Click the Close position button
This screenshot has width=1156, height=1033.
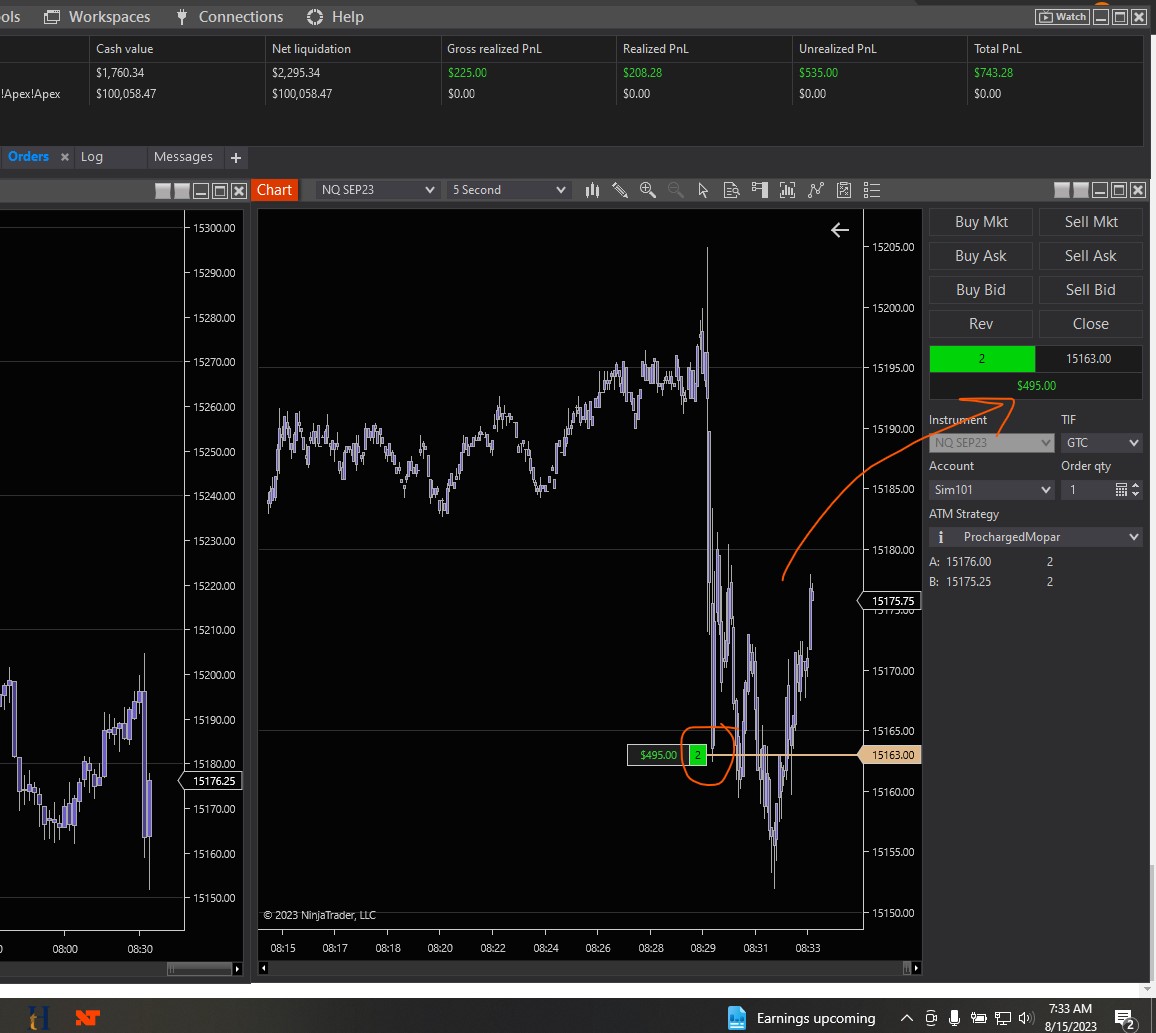(1090, 324)
